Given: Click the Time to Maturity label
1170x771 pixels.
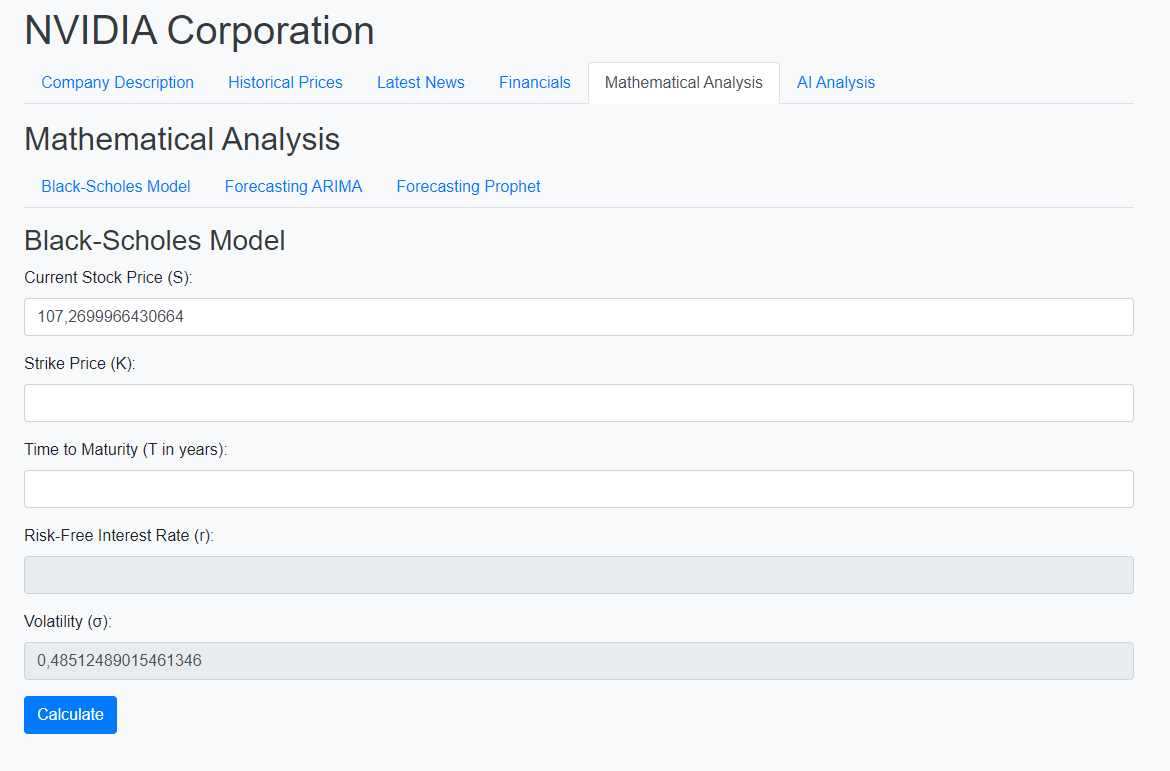Looking at the screenshot, I should click(125, 449).
